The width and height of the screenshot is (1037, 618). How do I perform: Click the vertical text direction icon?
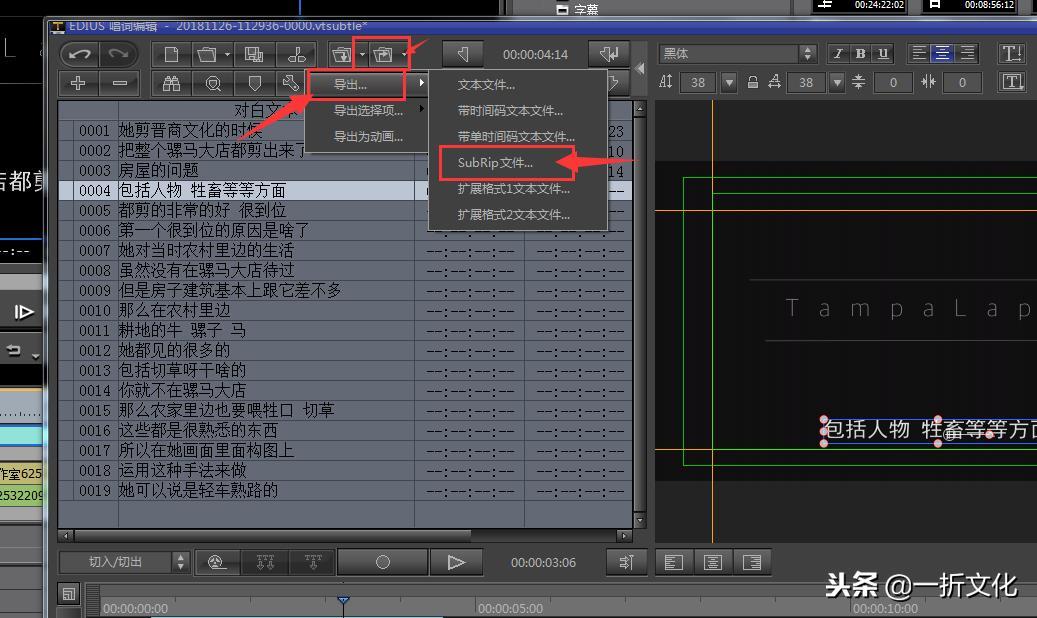point(1012,54)
